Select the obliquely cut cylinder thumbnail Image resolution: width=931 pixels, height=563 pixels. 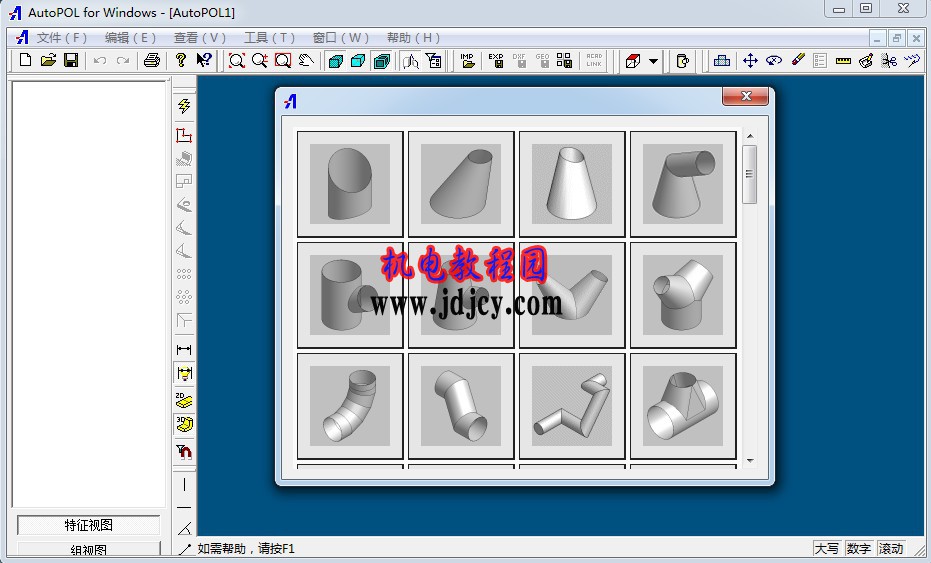(x=350, y=184)
